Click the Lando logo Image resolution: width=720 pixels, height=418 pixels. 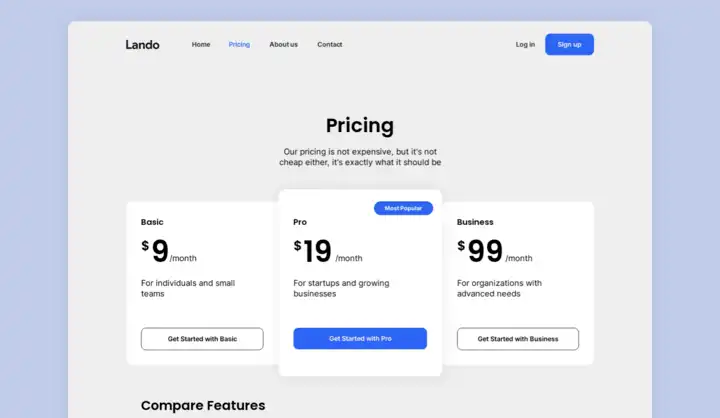142,44
